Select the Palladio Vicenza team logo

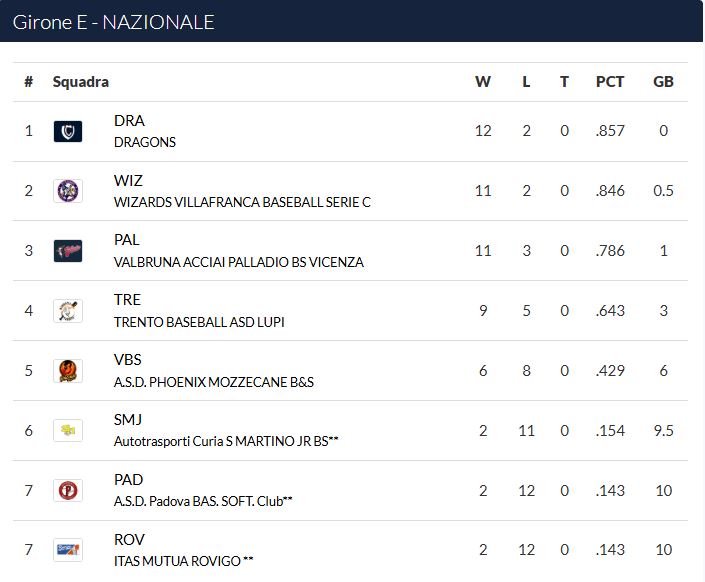[x=68, y=251]
